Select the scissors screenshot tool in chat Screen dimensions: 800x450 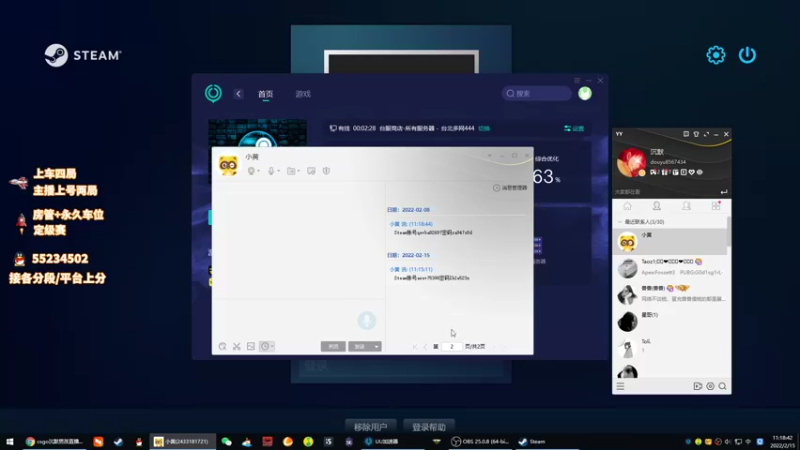click(x=237, y=346)
